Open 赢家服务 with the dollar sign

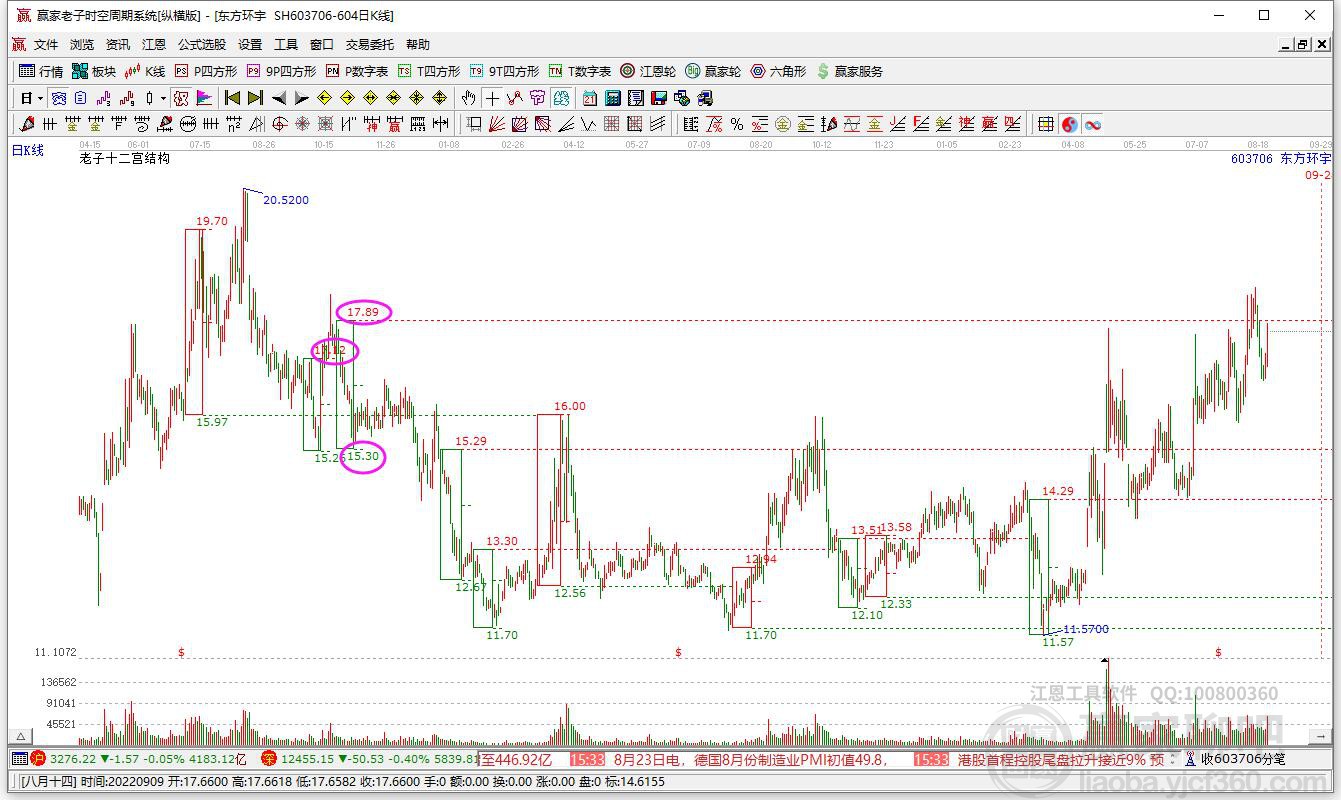point(850,71)
